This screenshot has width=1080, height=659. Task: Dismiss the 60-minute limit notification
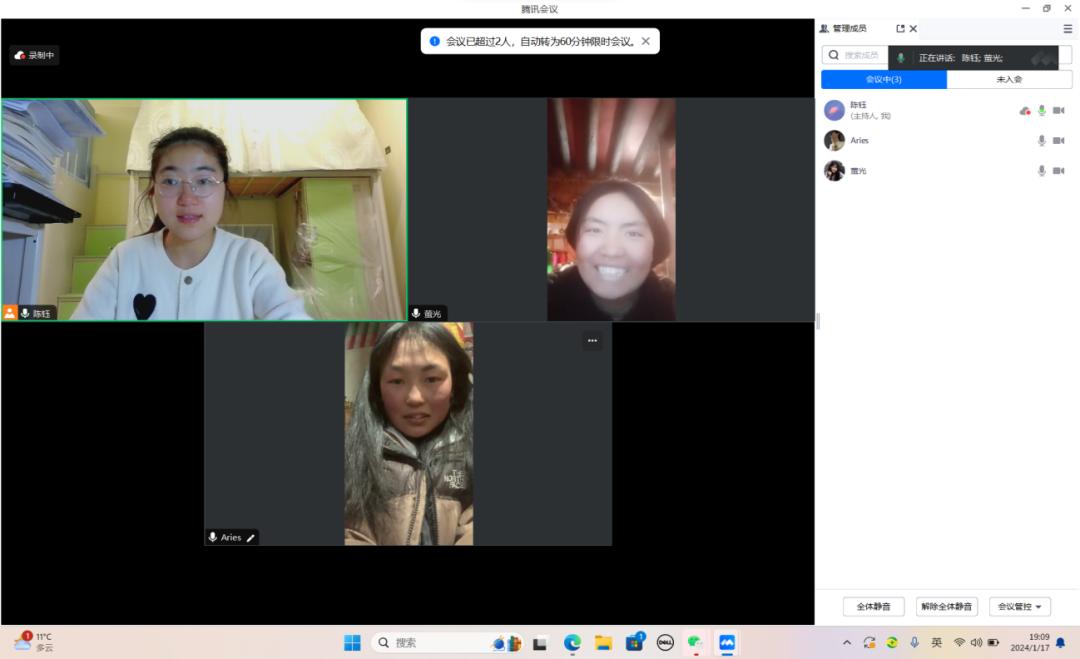[x=646, y=41]
